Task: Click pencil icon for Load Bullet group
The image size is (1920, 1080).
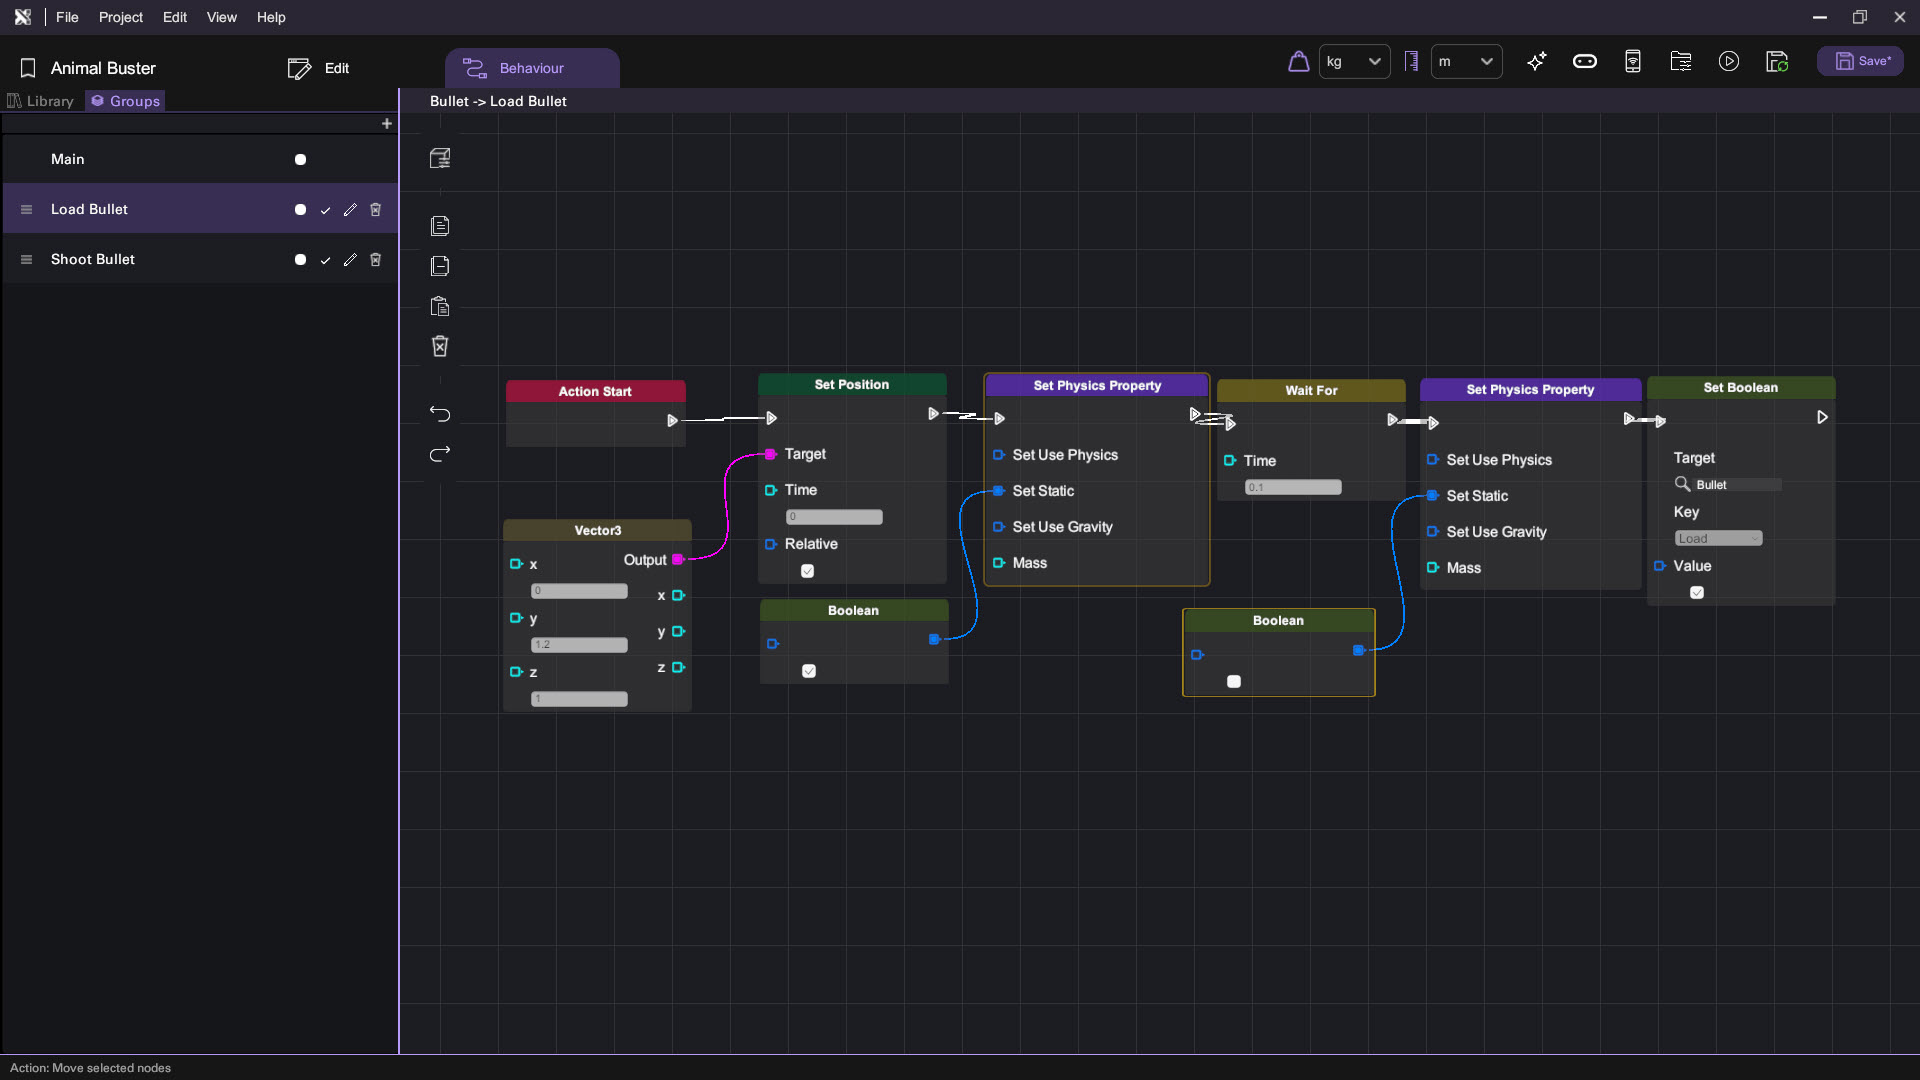Action: [x=350, y=210]
